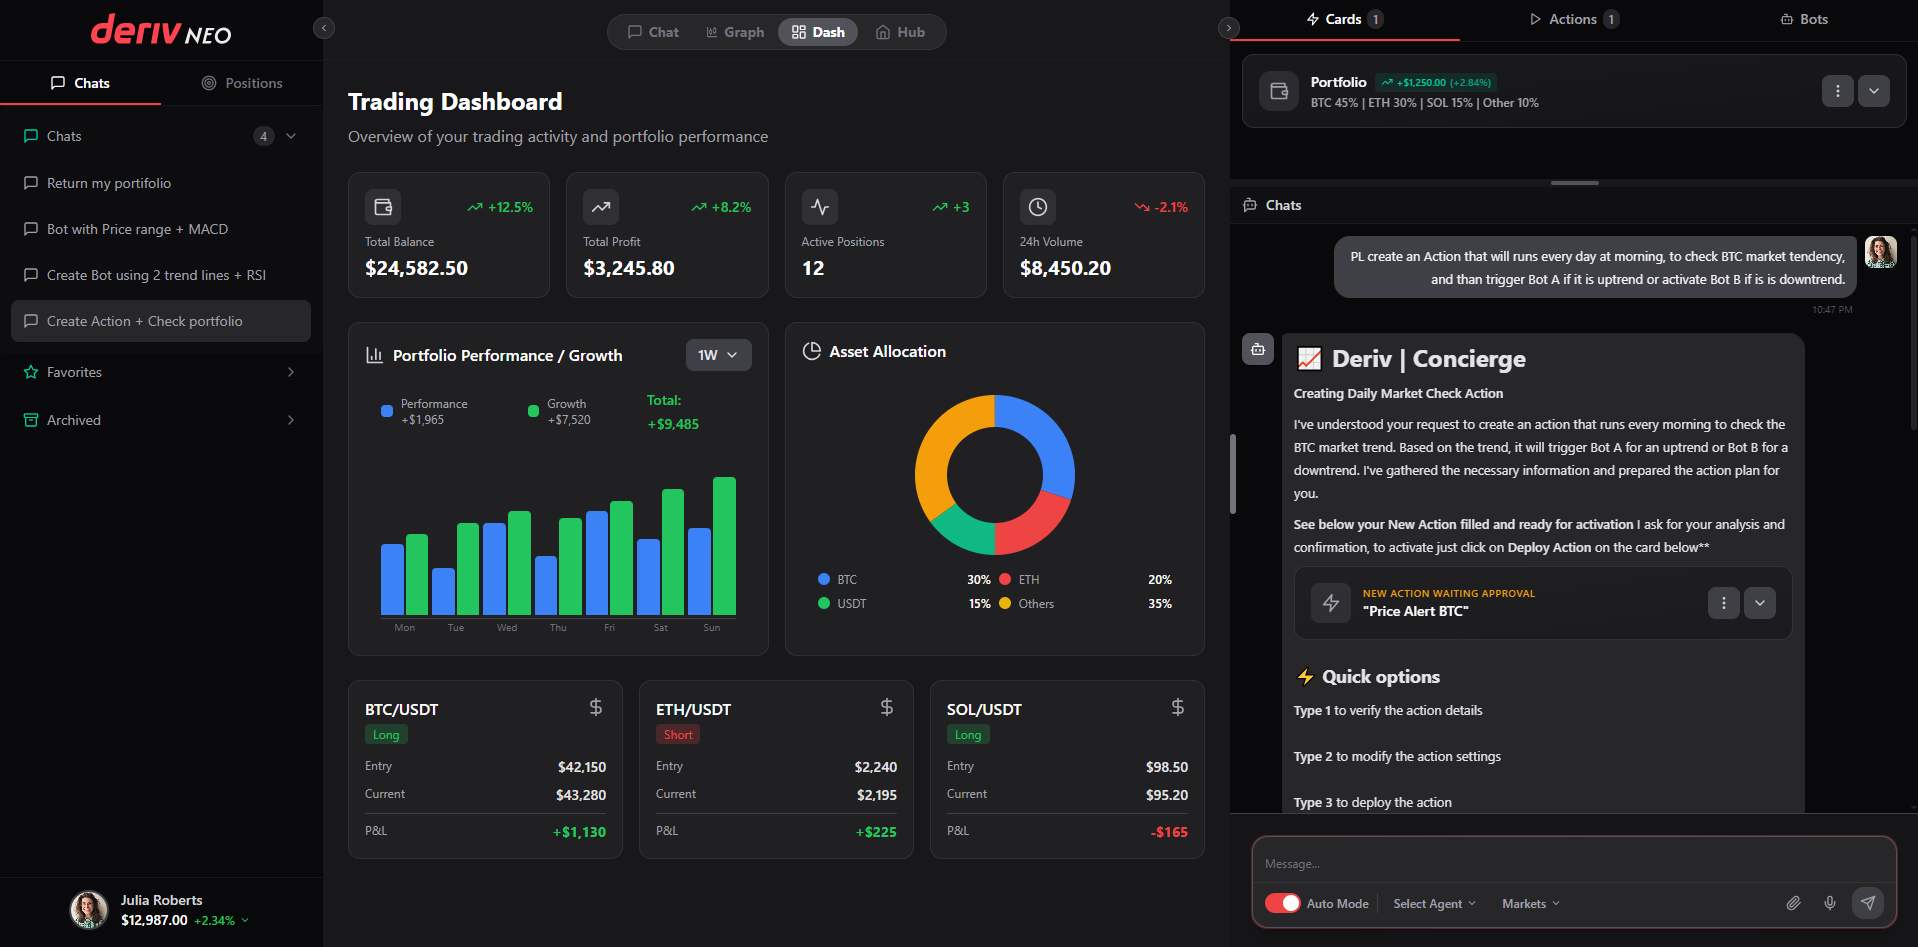Open the 1W timeframe dropdown
The height and width of the screenshot is (947, 1918).
pos(718,355)
